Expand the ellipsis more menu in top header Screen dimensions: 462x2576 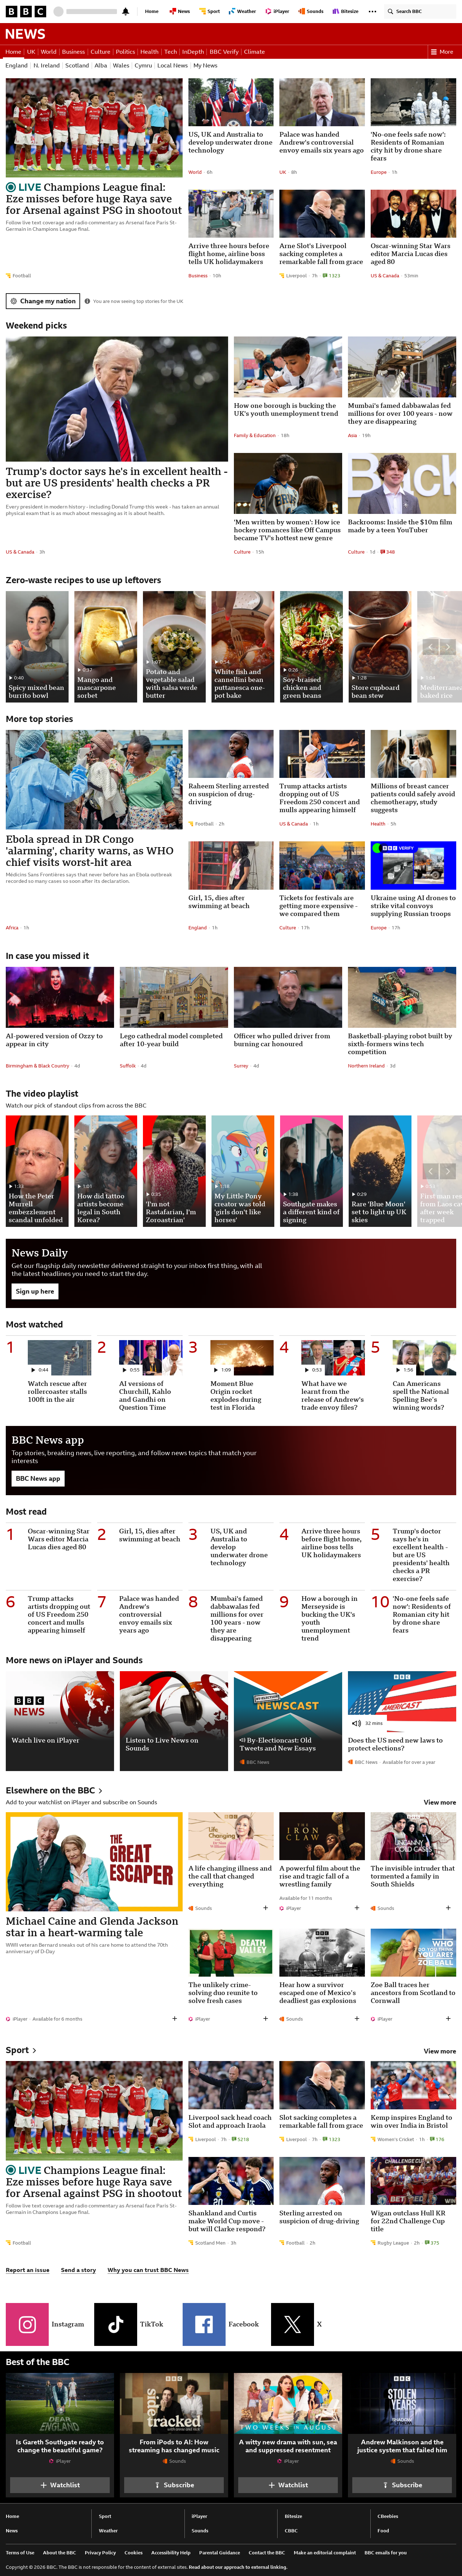(372, 12)
